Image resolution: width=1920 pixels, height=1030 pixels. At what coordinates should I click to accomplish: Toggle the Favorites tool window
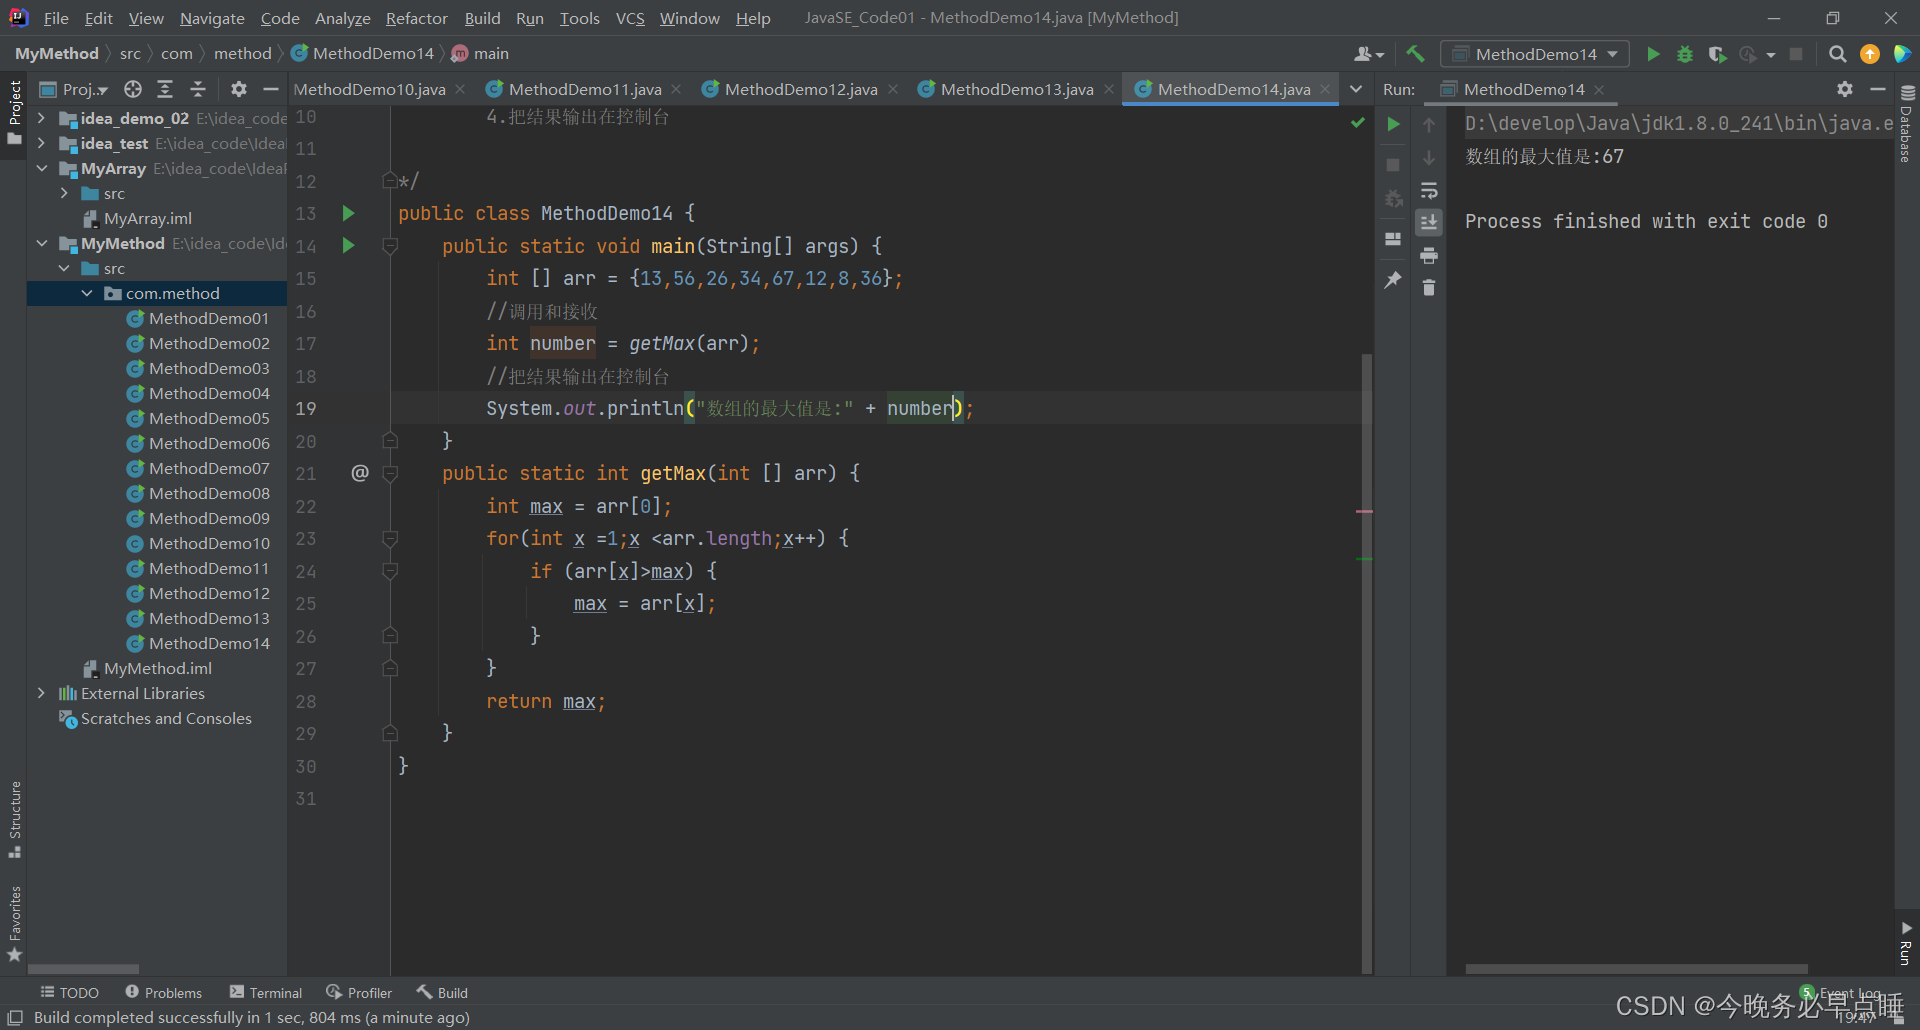click(x=15, y=923)
